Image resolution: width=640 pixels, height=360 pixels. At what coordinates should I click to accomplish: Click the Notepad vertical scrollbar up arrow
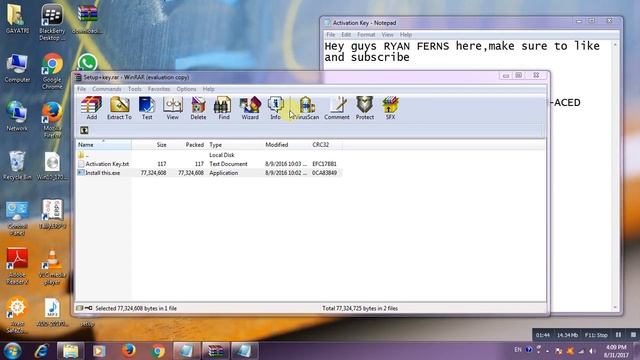615,44
